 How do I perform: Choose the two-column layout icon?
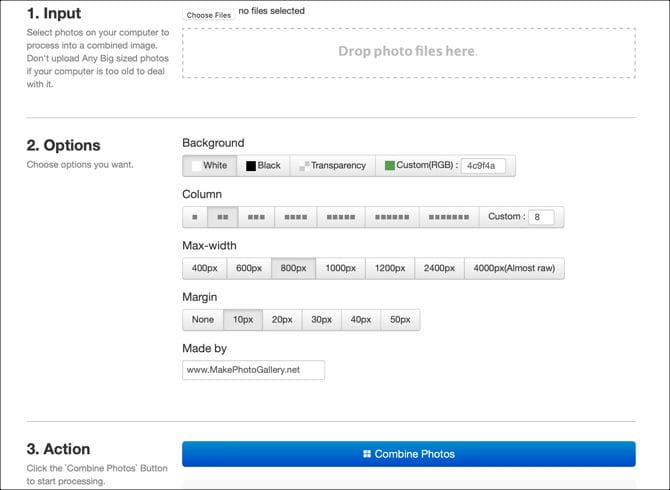[x=222, y=217]
